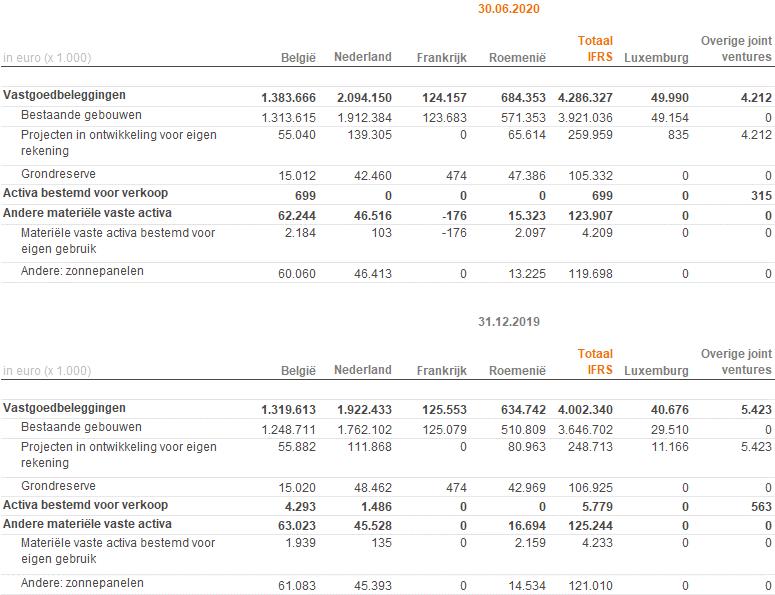Select the total 123.907
This screenshot has width=775, height=595.
pyautogui.click(x=590, y=216)
